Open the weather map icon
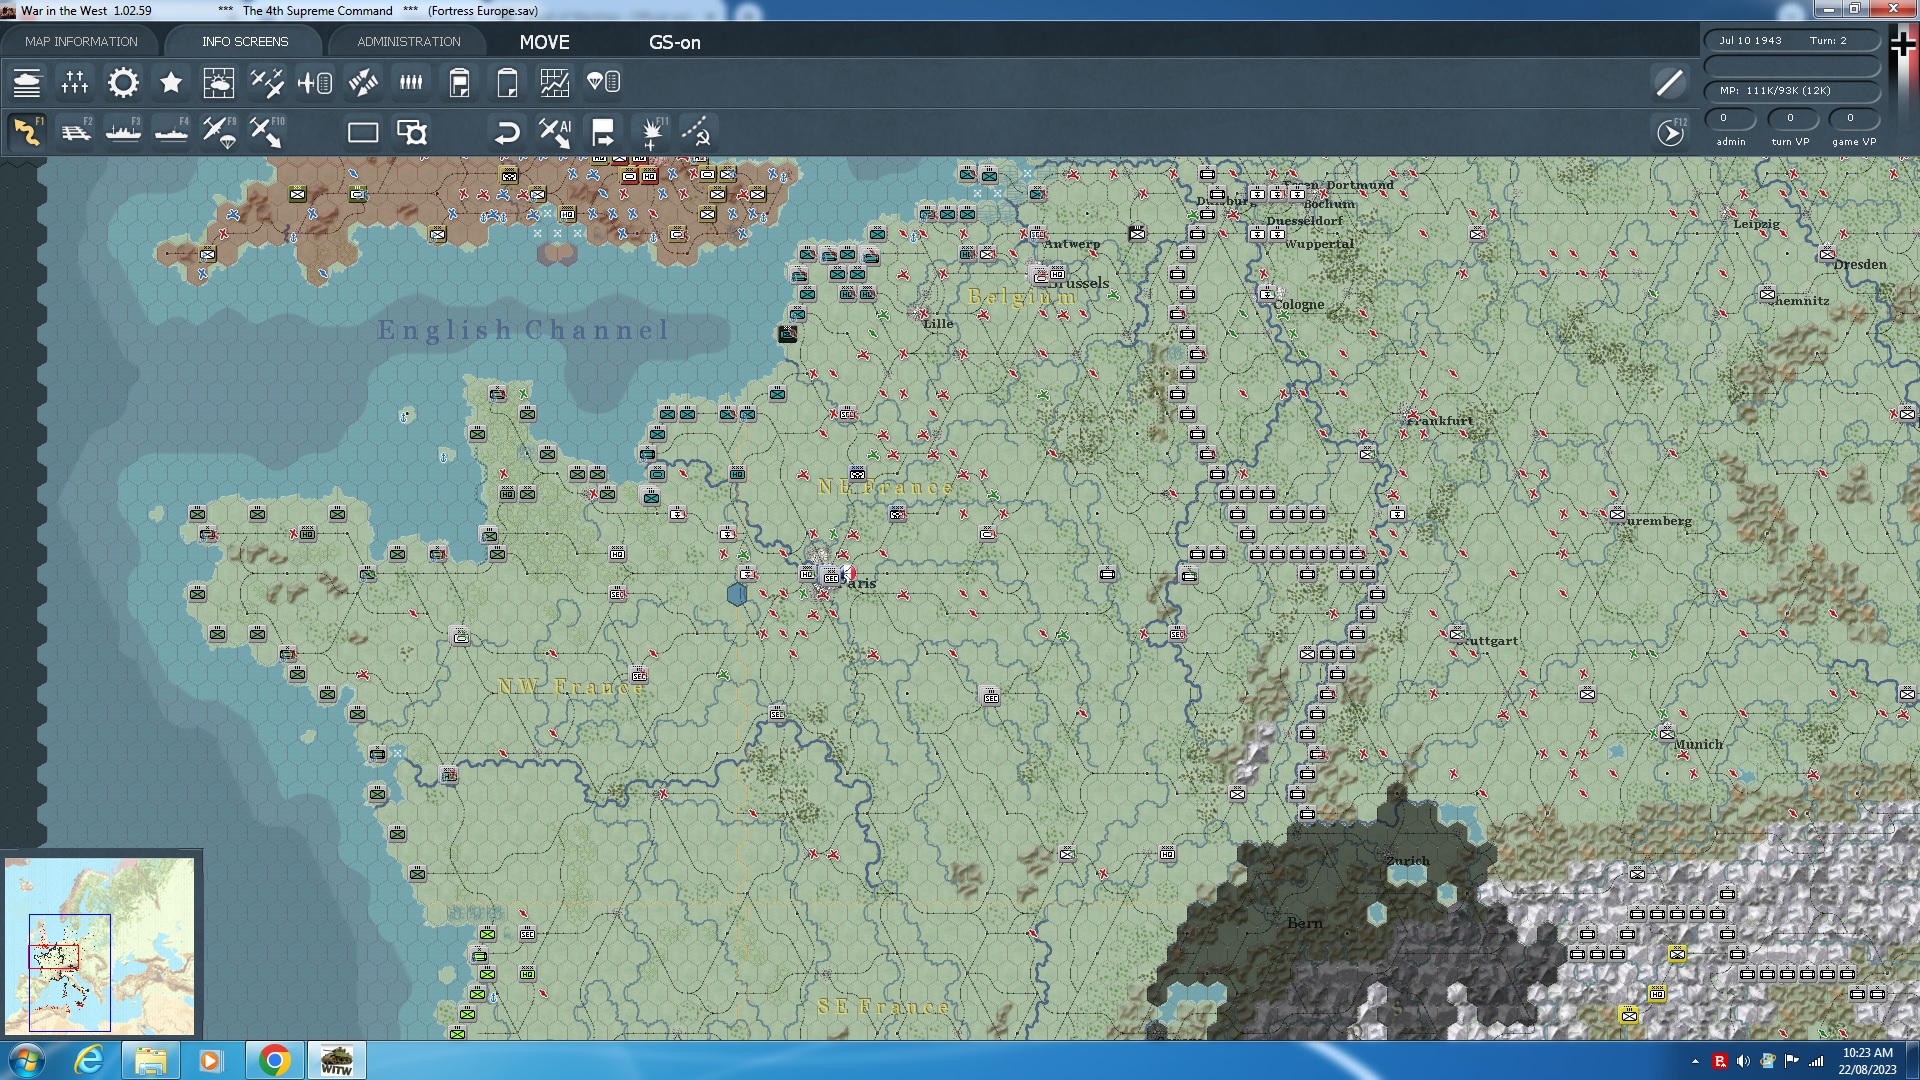This screenshot has height=1080, width=1920. [218, 83]
